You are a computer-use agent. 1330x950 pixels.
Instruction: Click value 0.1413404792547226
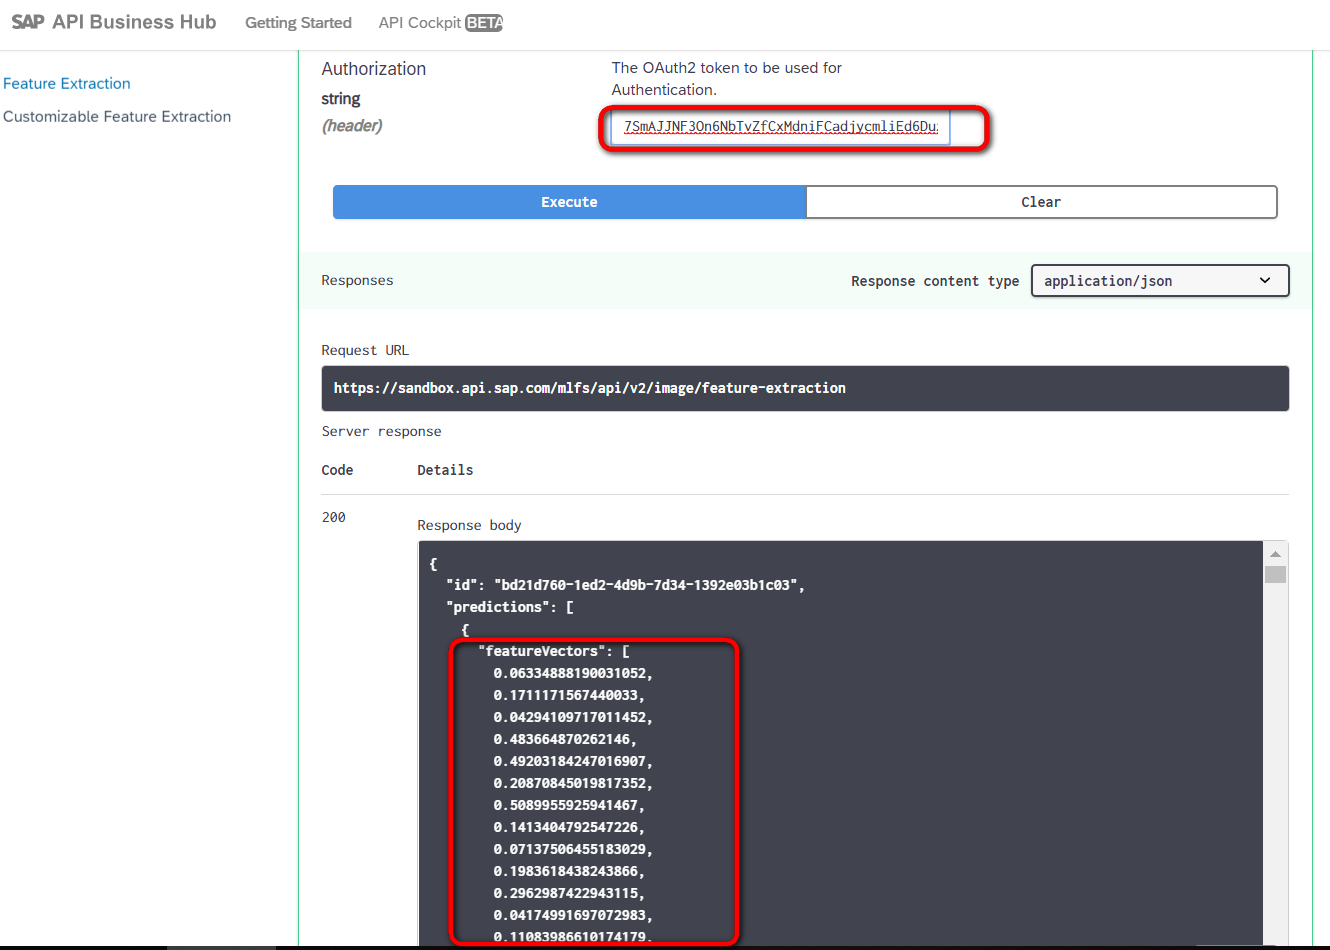[x=569, y=827]
